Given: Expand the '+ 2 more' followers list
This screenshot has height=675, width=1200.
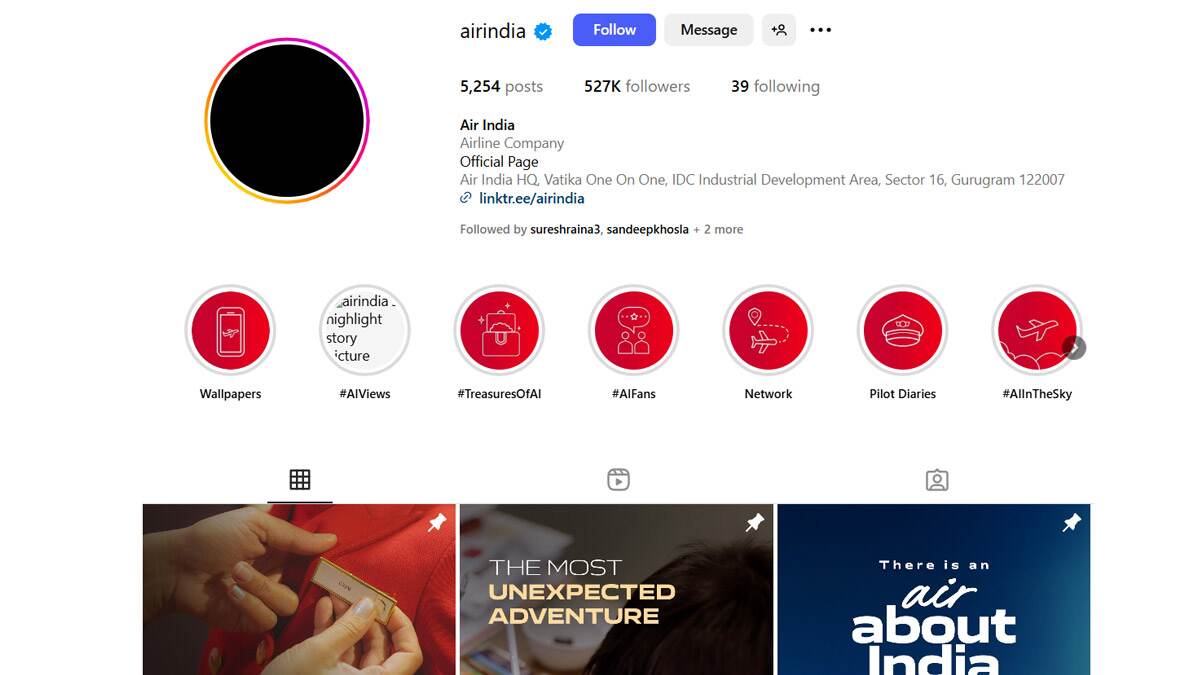Looking at the screenshot, I should 718,229.
